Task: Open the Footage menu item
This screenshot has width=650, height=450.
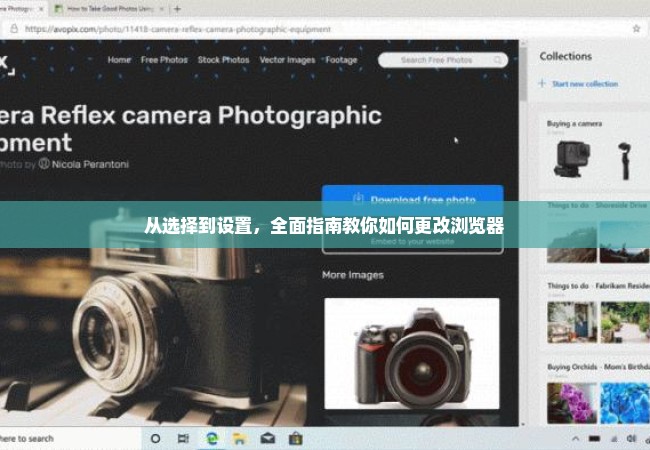Action: point(341,60)
